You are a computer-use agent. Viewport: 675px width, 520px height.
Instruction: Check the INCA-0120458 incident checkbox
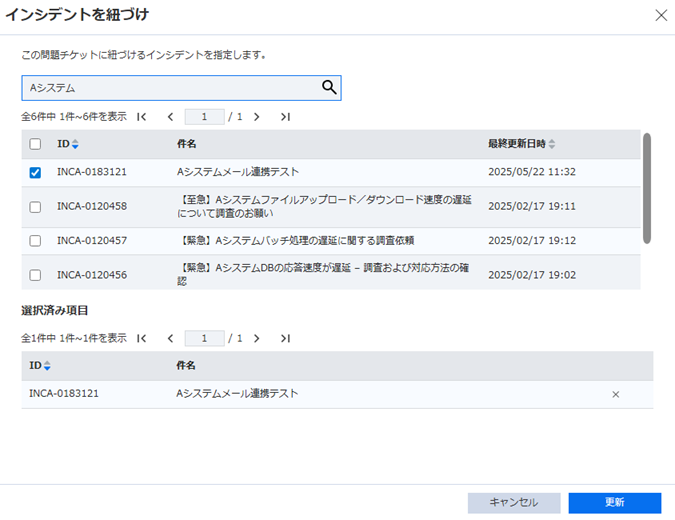click(x=35, y=207)
